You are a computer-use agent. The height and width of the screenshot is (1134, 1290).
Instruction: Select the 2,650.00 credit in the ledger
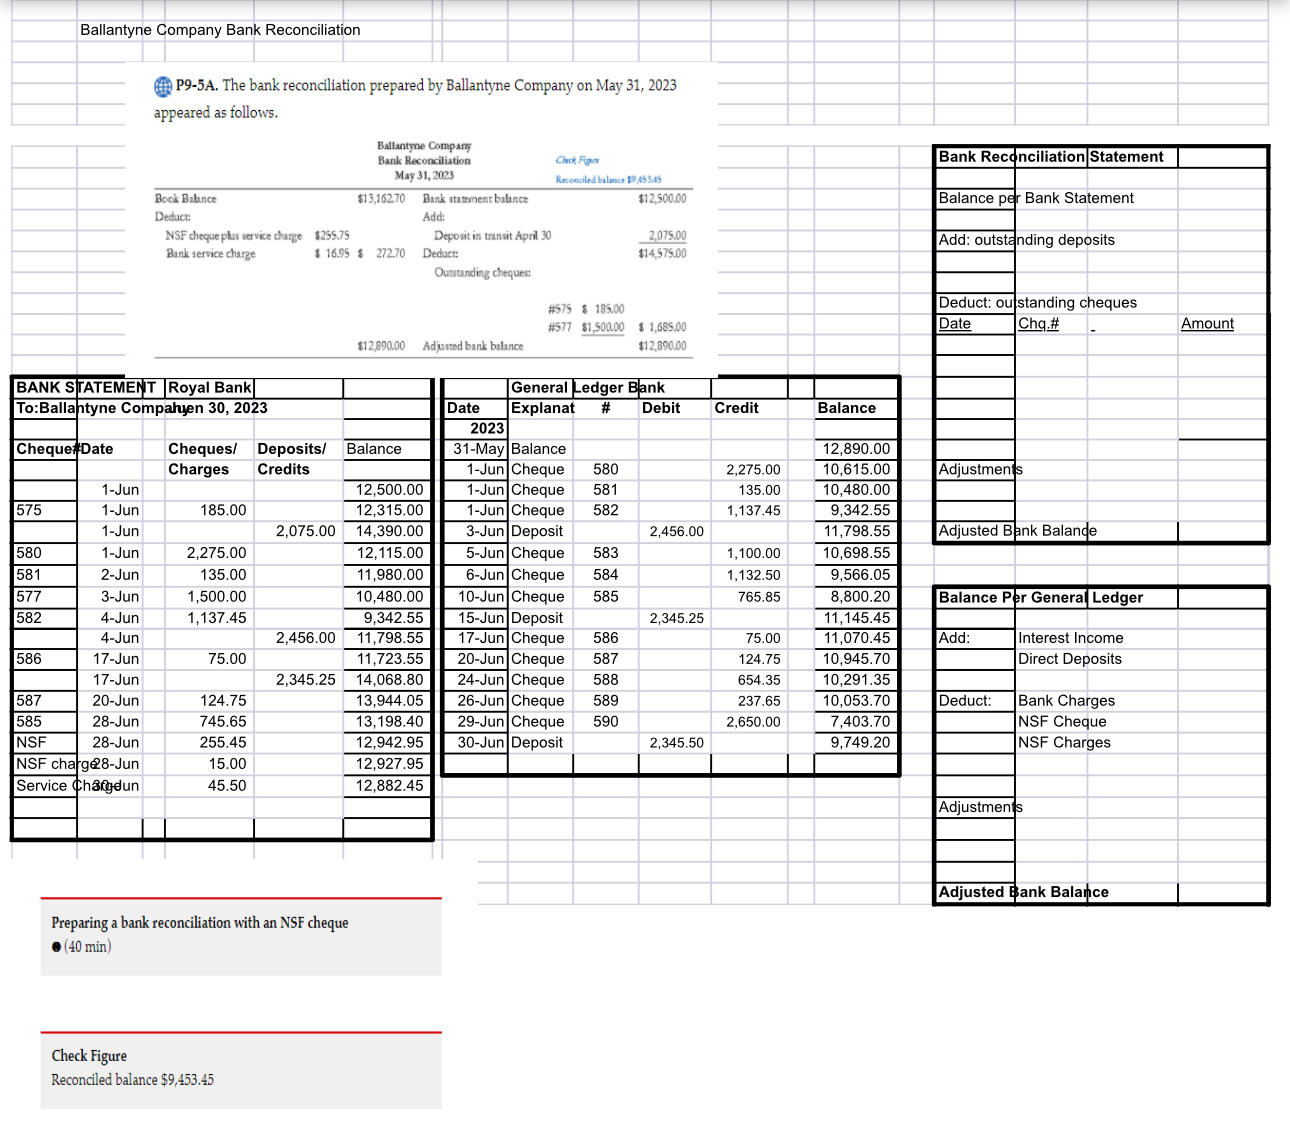point(753,722)
